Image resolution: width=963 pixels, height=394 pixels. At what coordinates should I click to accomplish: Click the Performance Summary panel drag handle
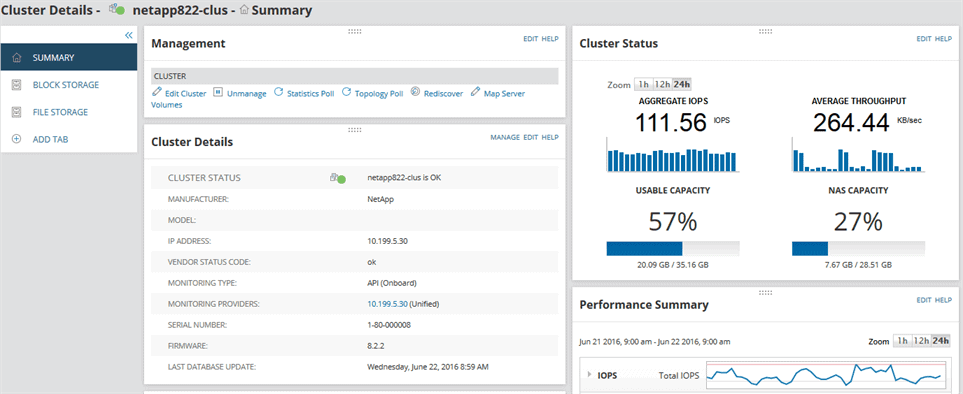[765, 292]
